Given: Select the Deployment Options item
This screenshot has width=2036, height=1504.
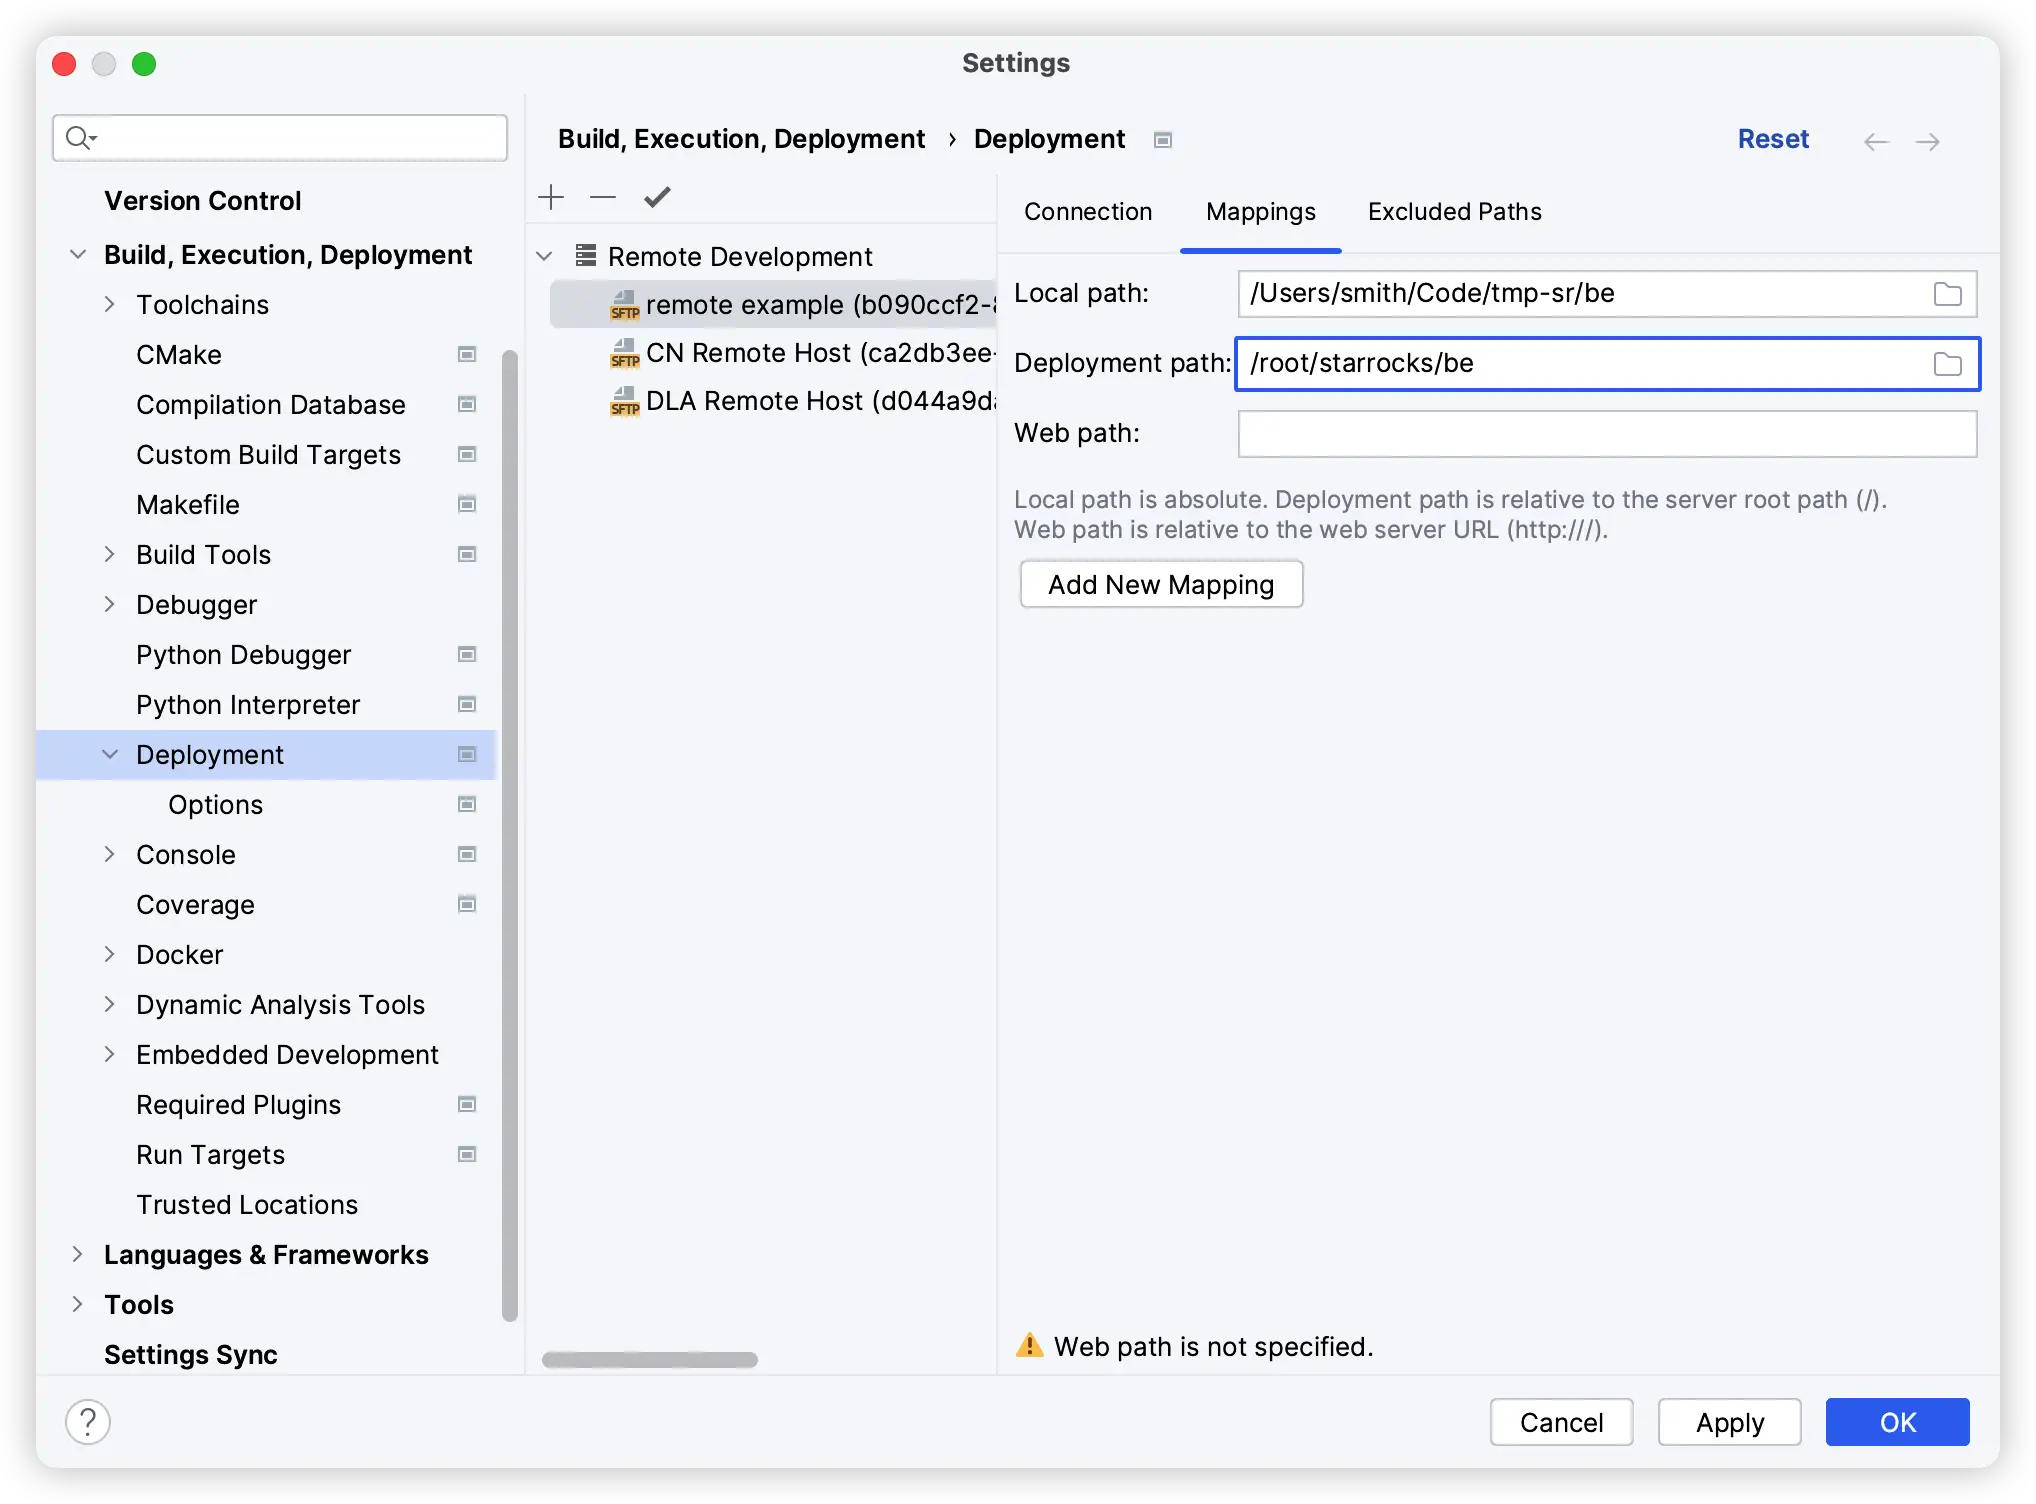Looking at the screenshot, I should click(215, 803).
